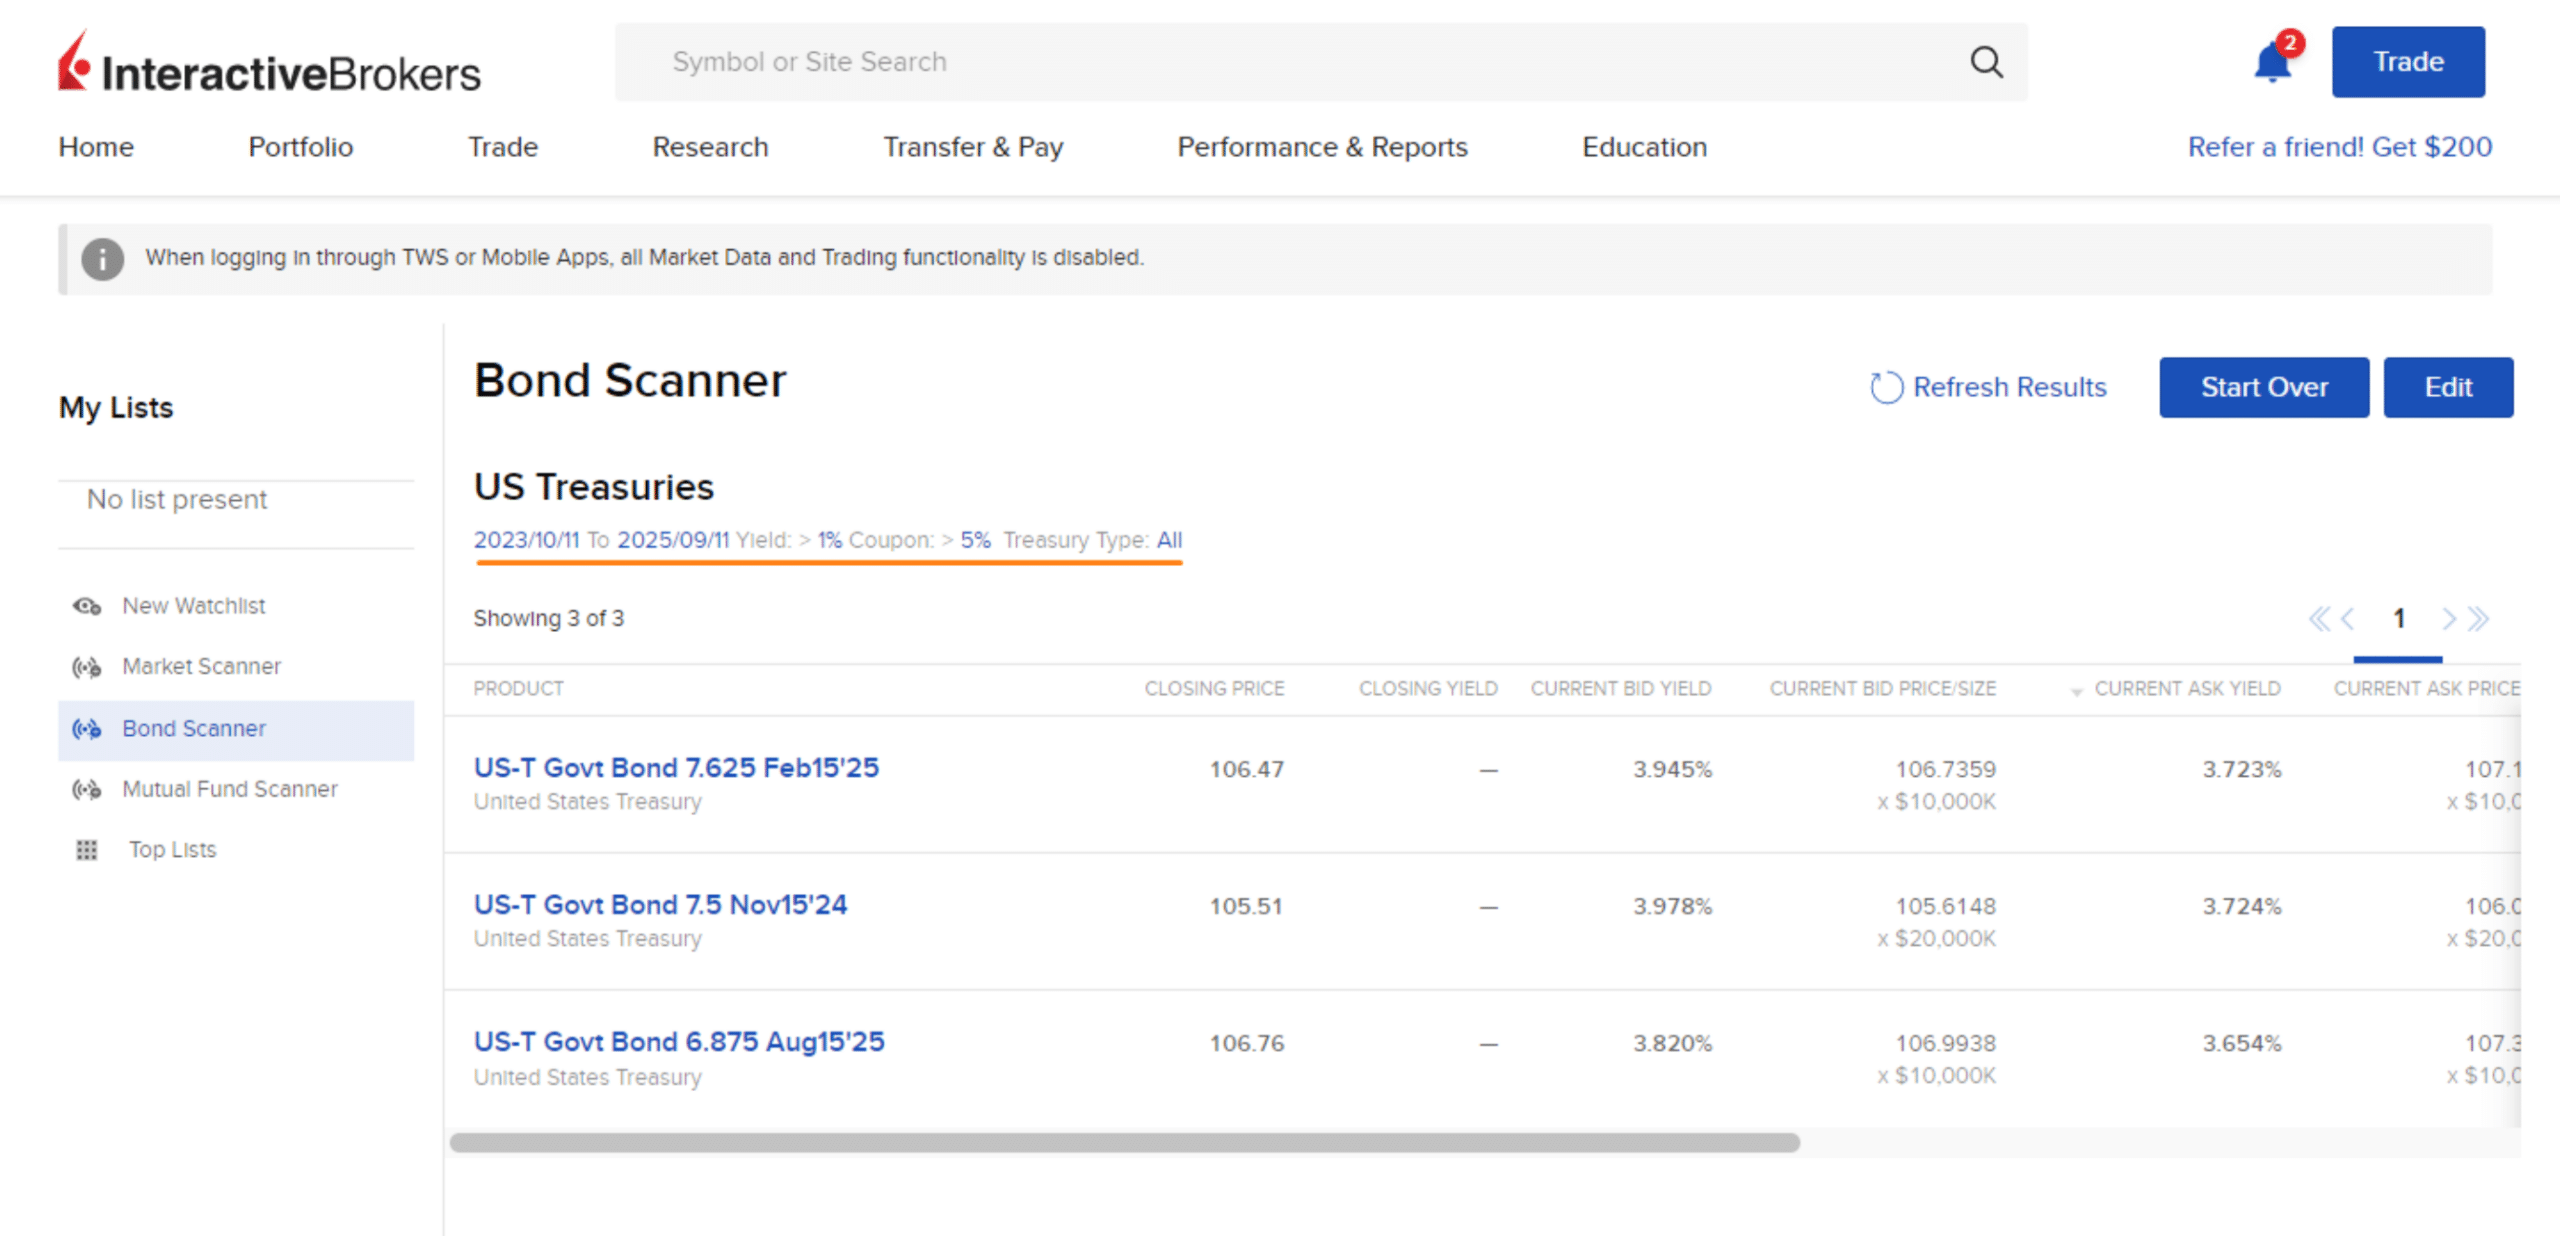Screen dimensions: 2560x1236
Task: Open the Transfer & Pay menu
Action: coord(973,147)
